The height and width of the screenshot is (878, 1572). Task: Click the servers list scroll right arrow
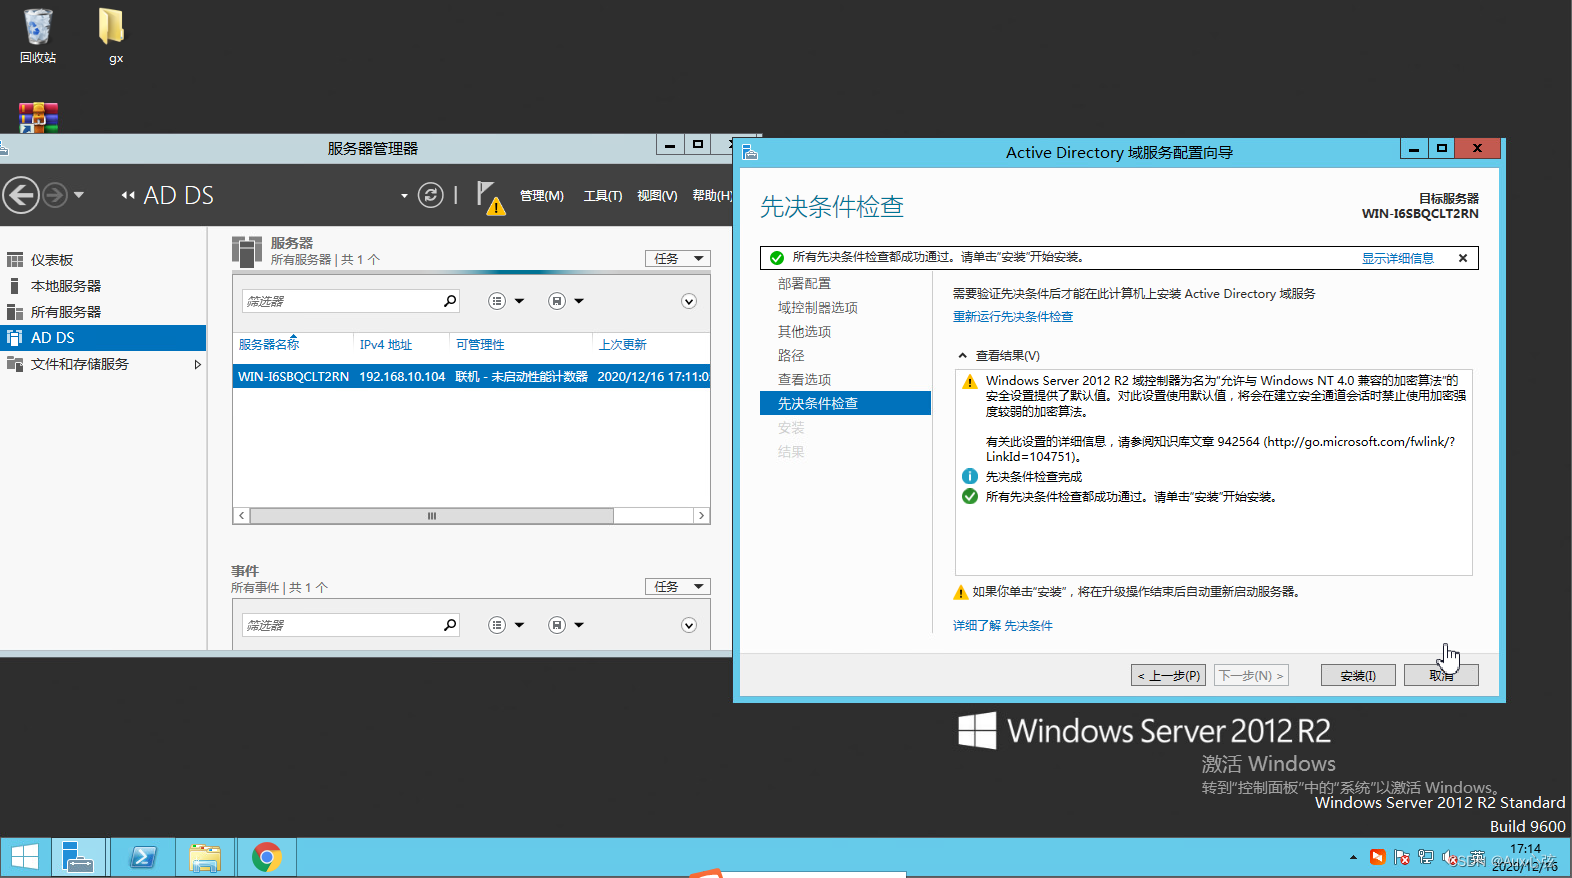tap(701, 516)
